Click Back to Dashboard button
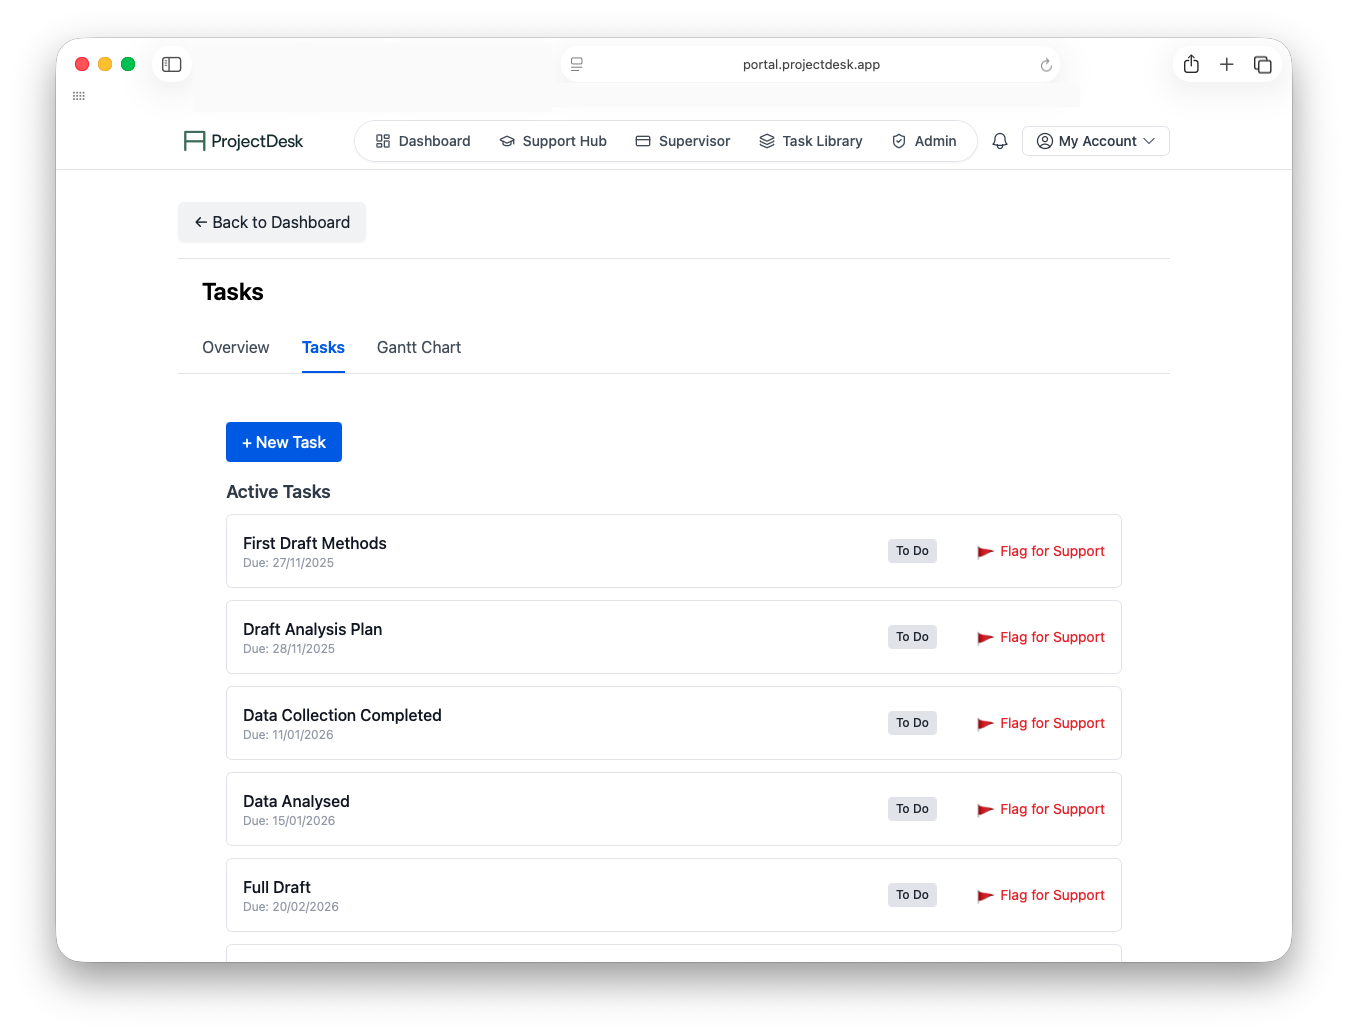 point(272,222)
